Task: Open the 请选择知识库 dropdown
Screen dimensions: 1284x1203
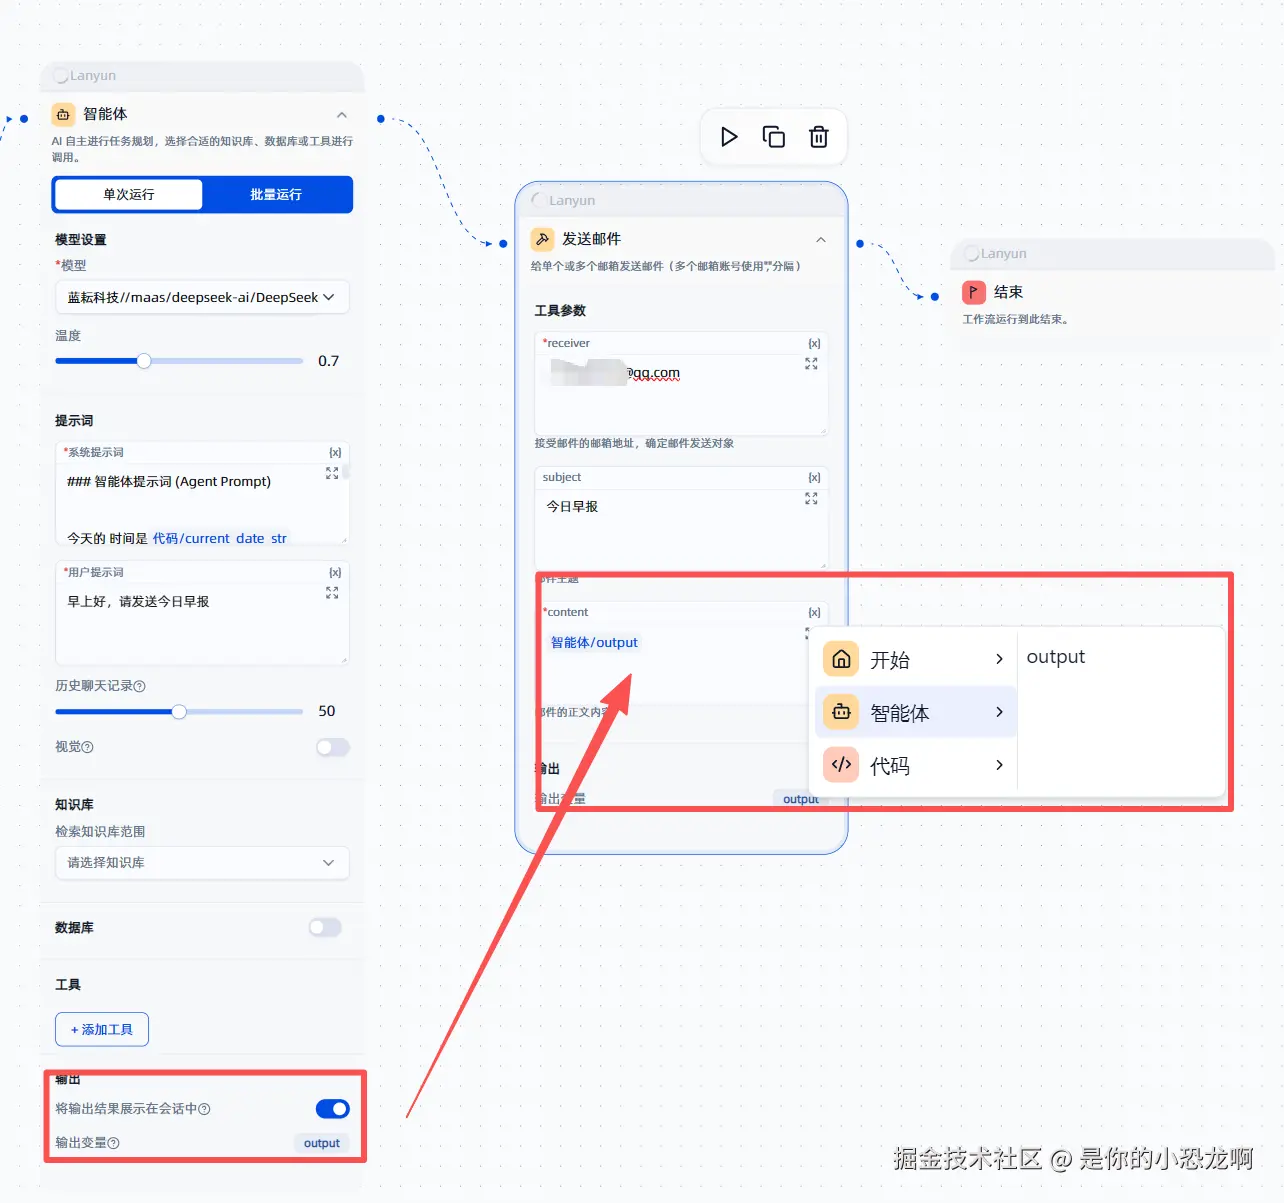Action: (202, 863)
